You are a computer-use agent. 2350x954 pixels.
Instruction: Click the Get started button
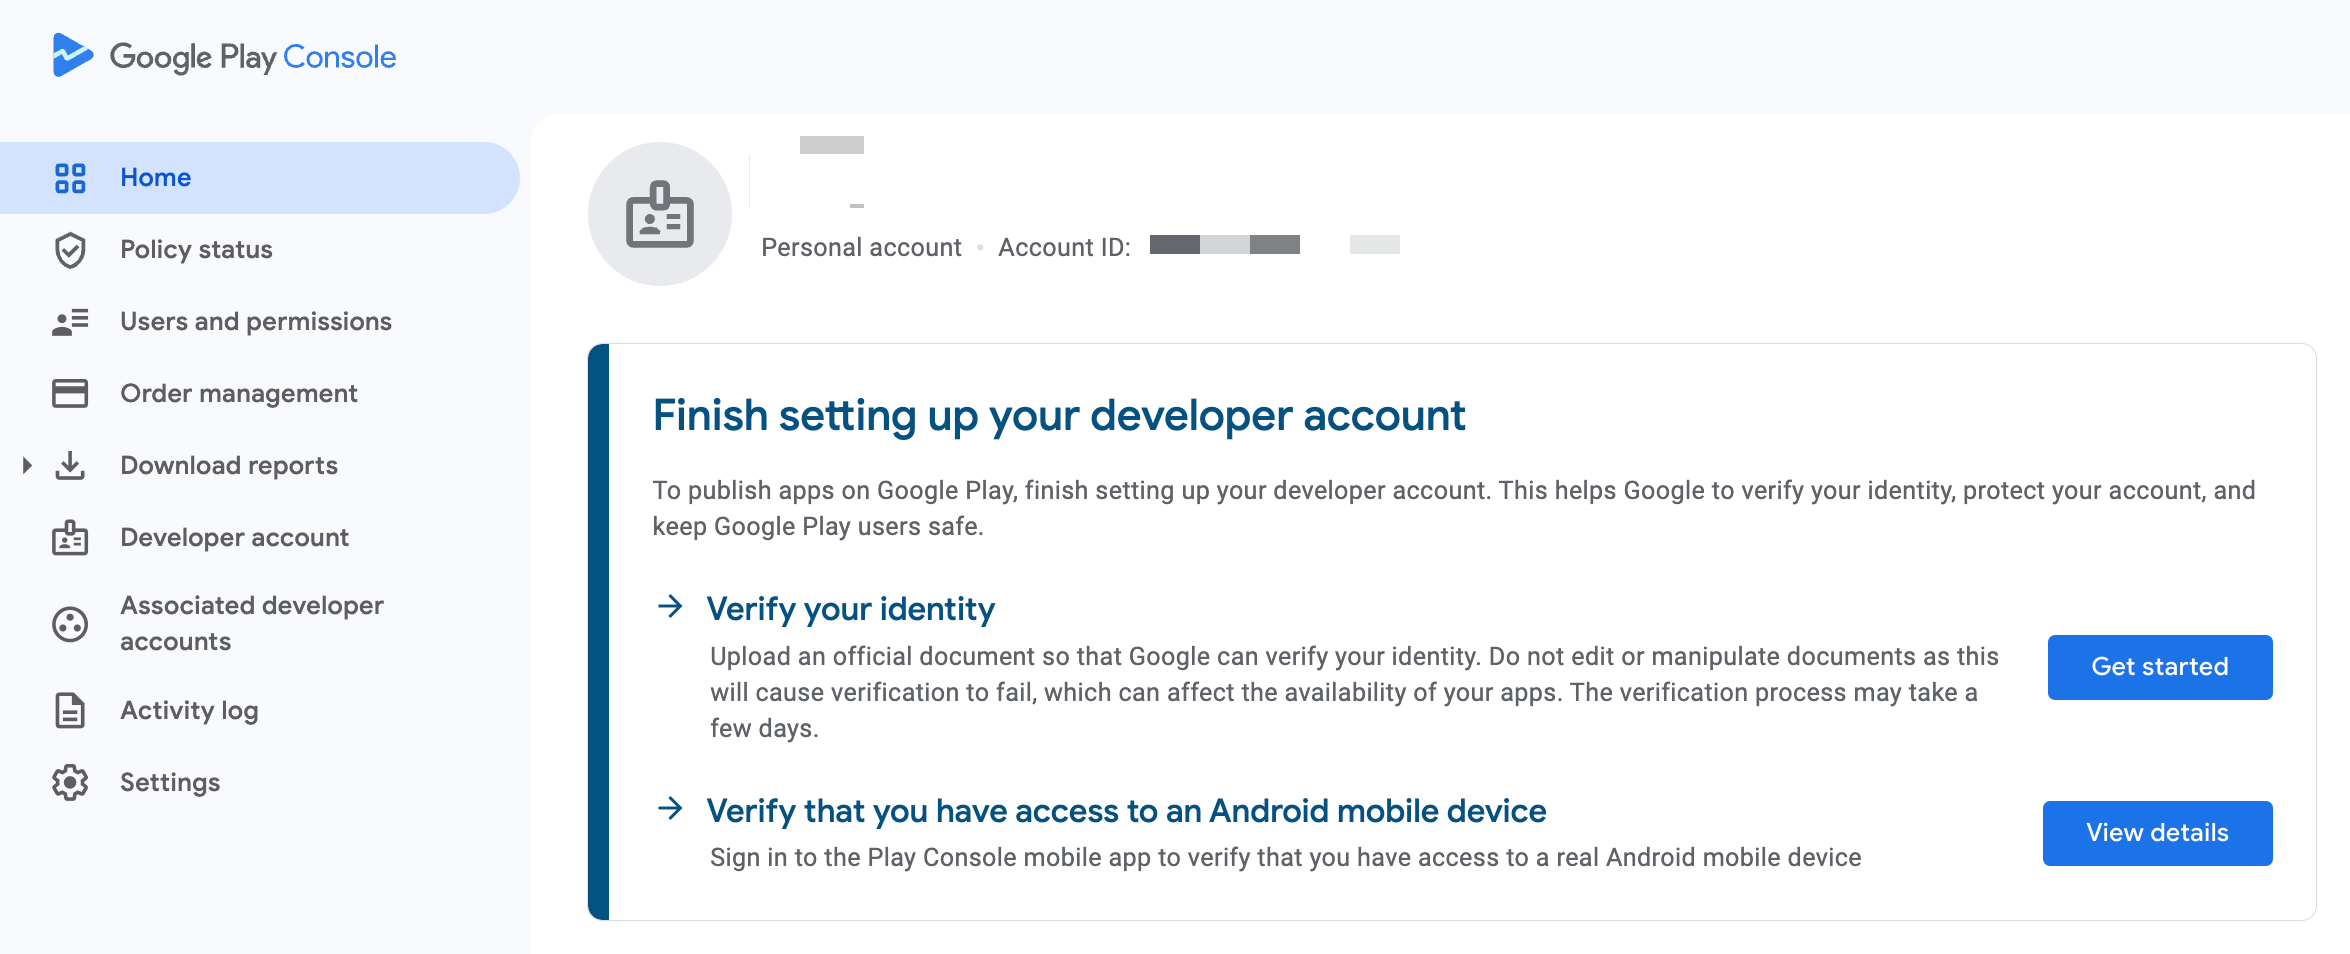point(2160,667)
